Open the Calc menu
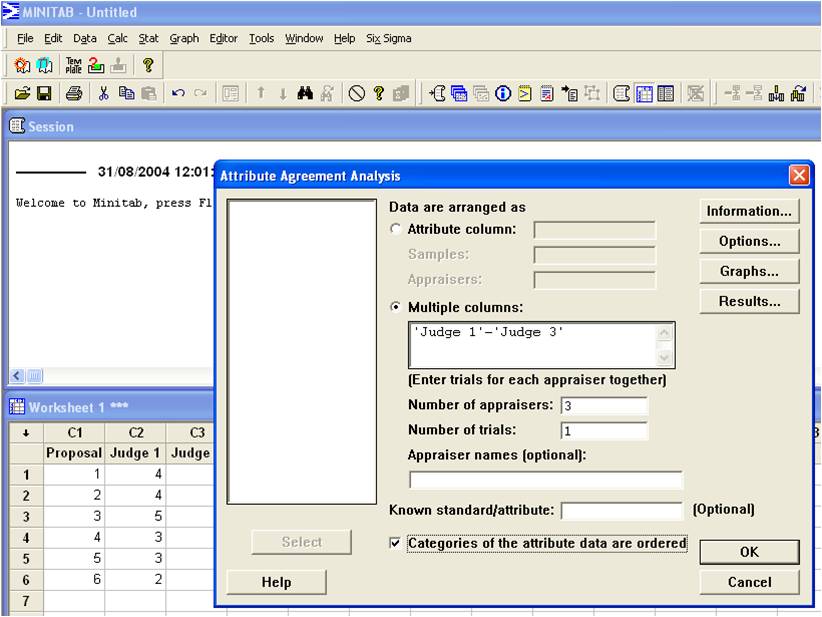The width and height of the screenshot is (822, 617). tap(117, 38)
